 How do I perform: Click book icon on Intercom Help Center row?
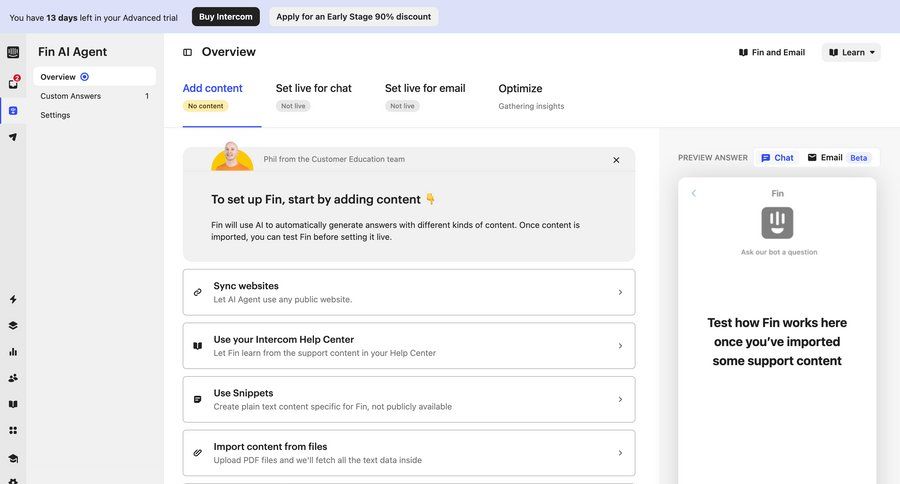click(197, 346)
